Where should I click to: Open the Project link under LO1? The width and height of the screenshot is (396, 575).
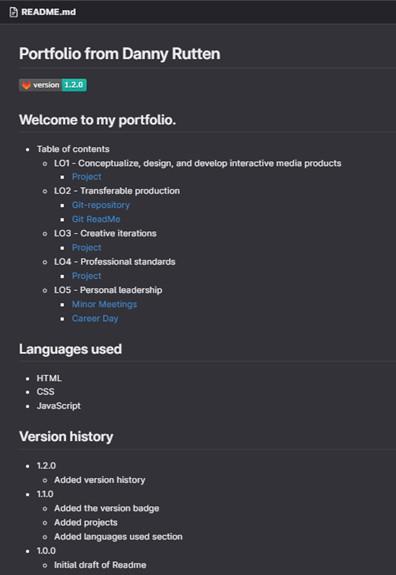(87, 177)
